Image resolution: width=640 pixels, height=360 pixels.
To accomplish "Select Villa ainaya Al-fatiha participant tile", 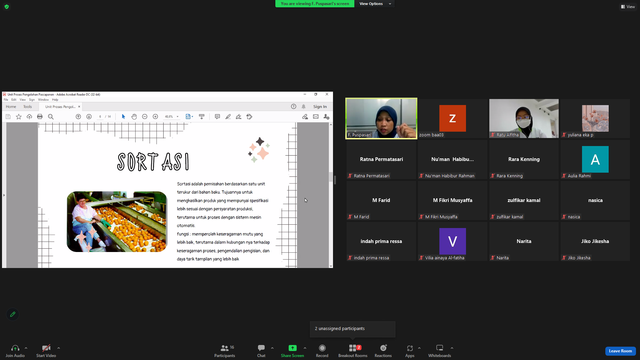I will [x=452, y=241].
